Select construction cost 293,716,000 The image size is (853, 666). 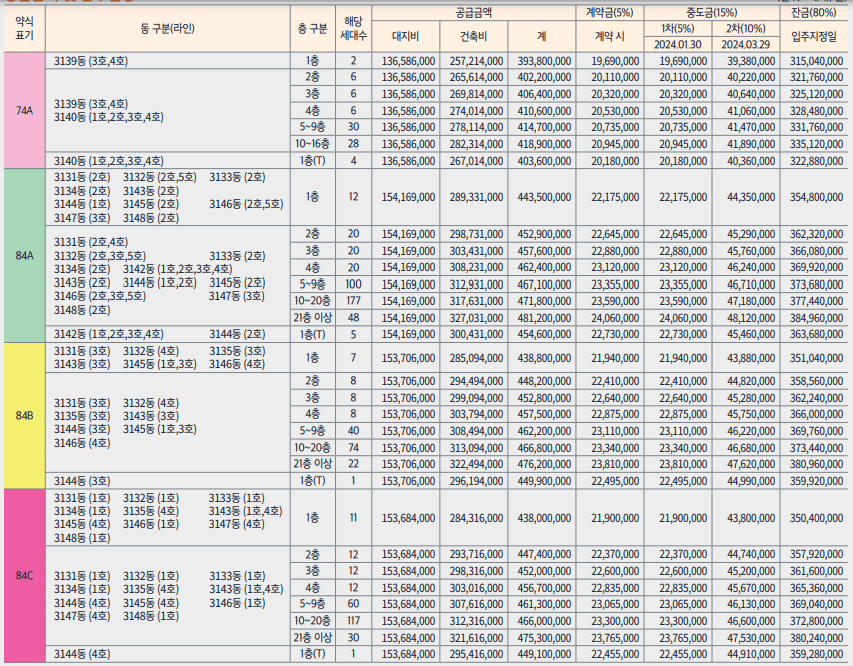click(x=476, y=554)
